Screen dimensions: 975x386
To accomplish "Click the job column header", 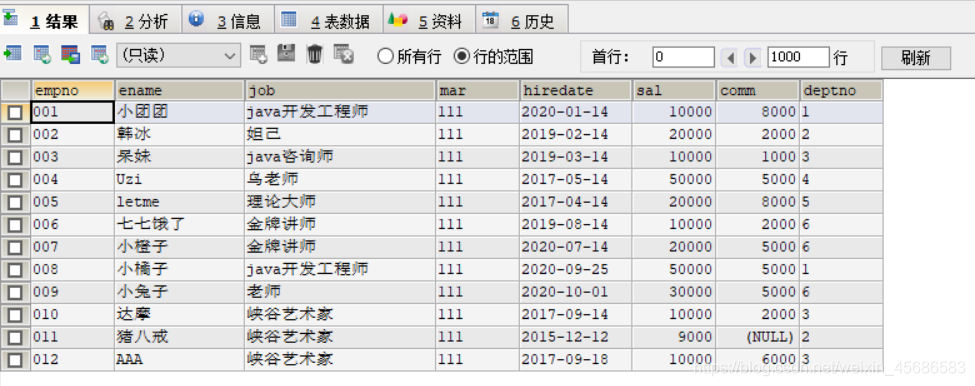I will (x=340, y=91).
